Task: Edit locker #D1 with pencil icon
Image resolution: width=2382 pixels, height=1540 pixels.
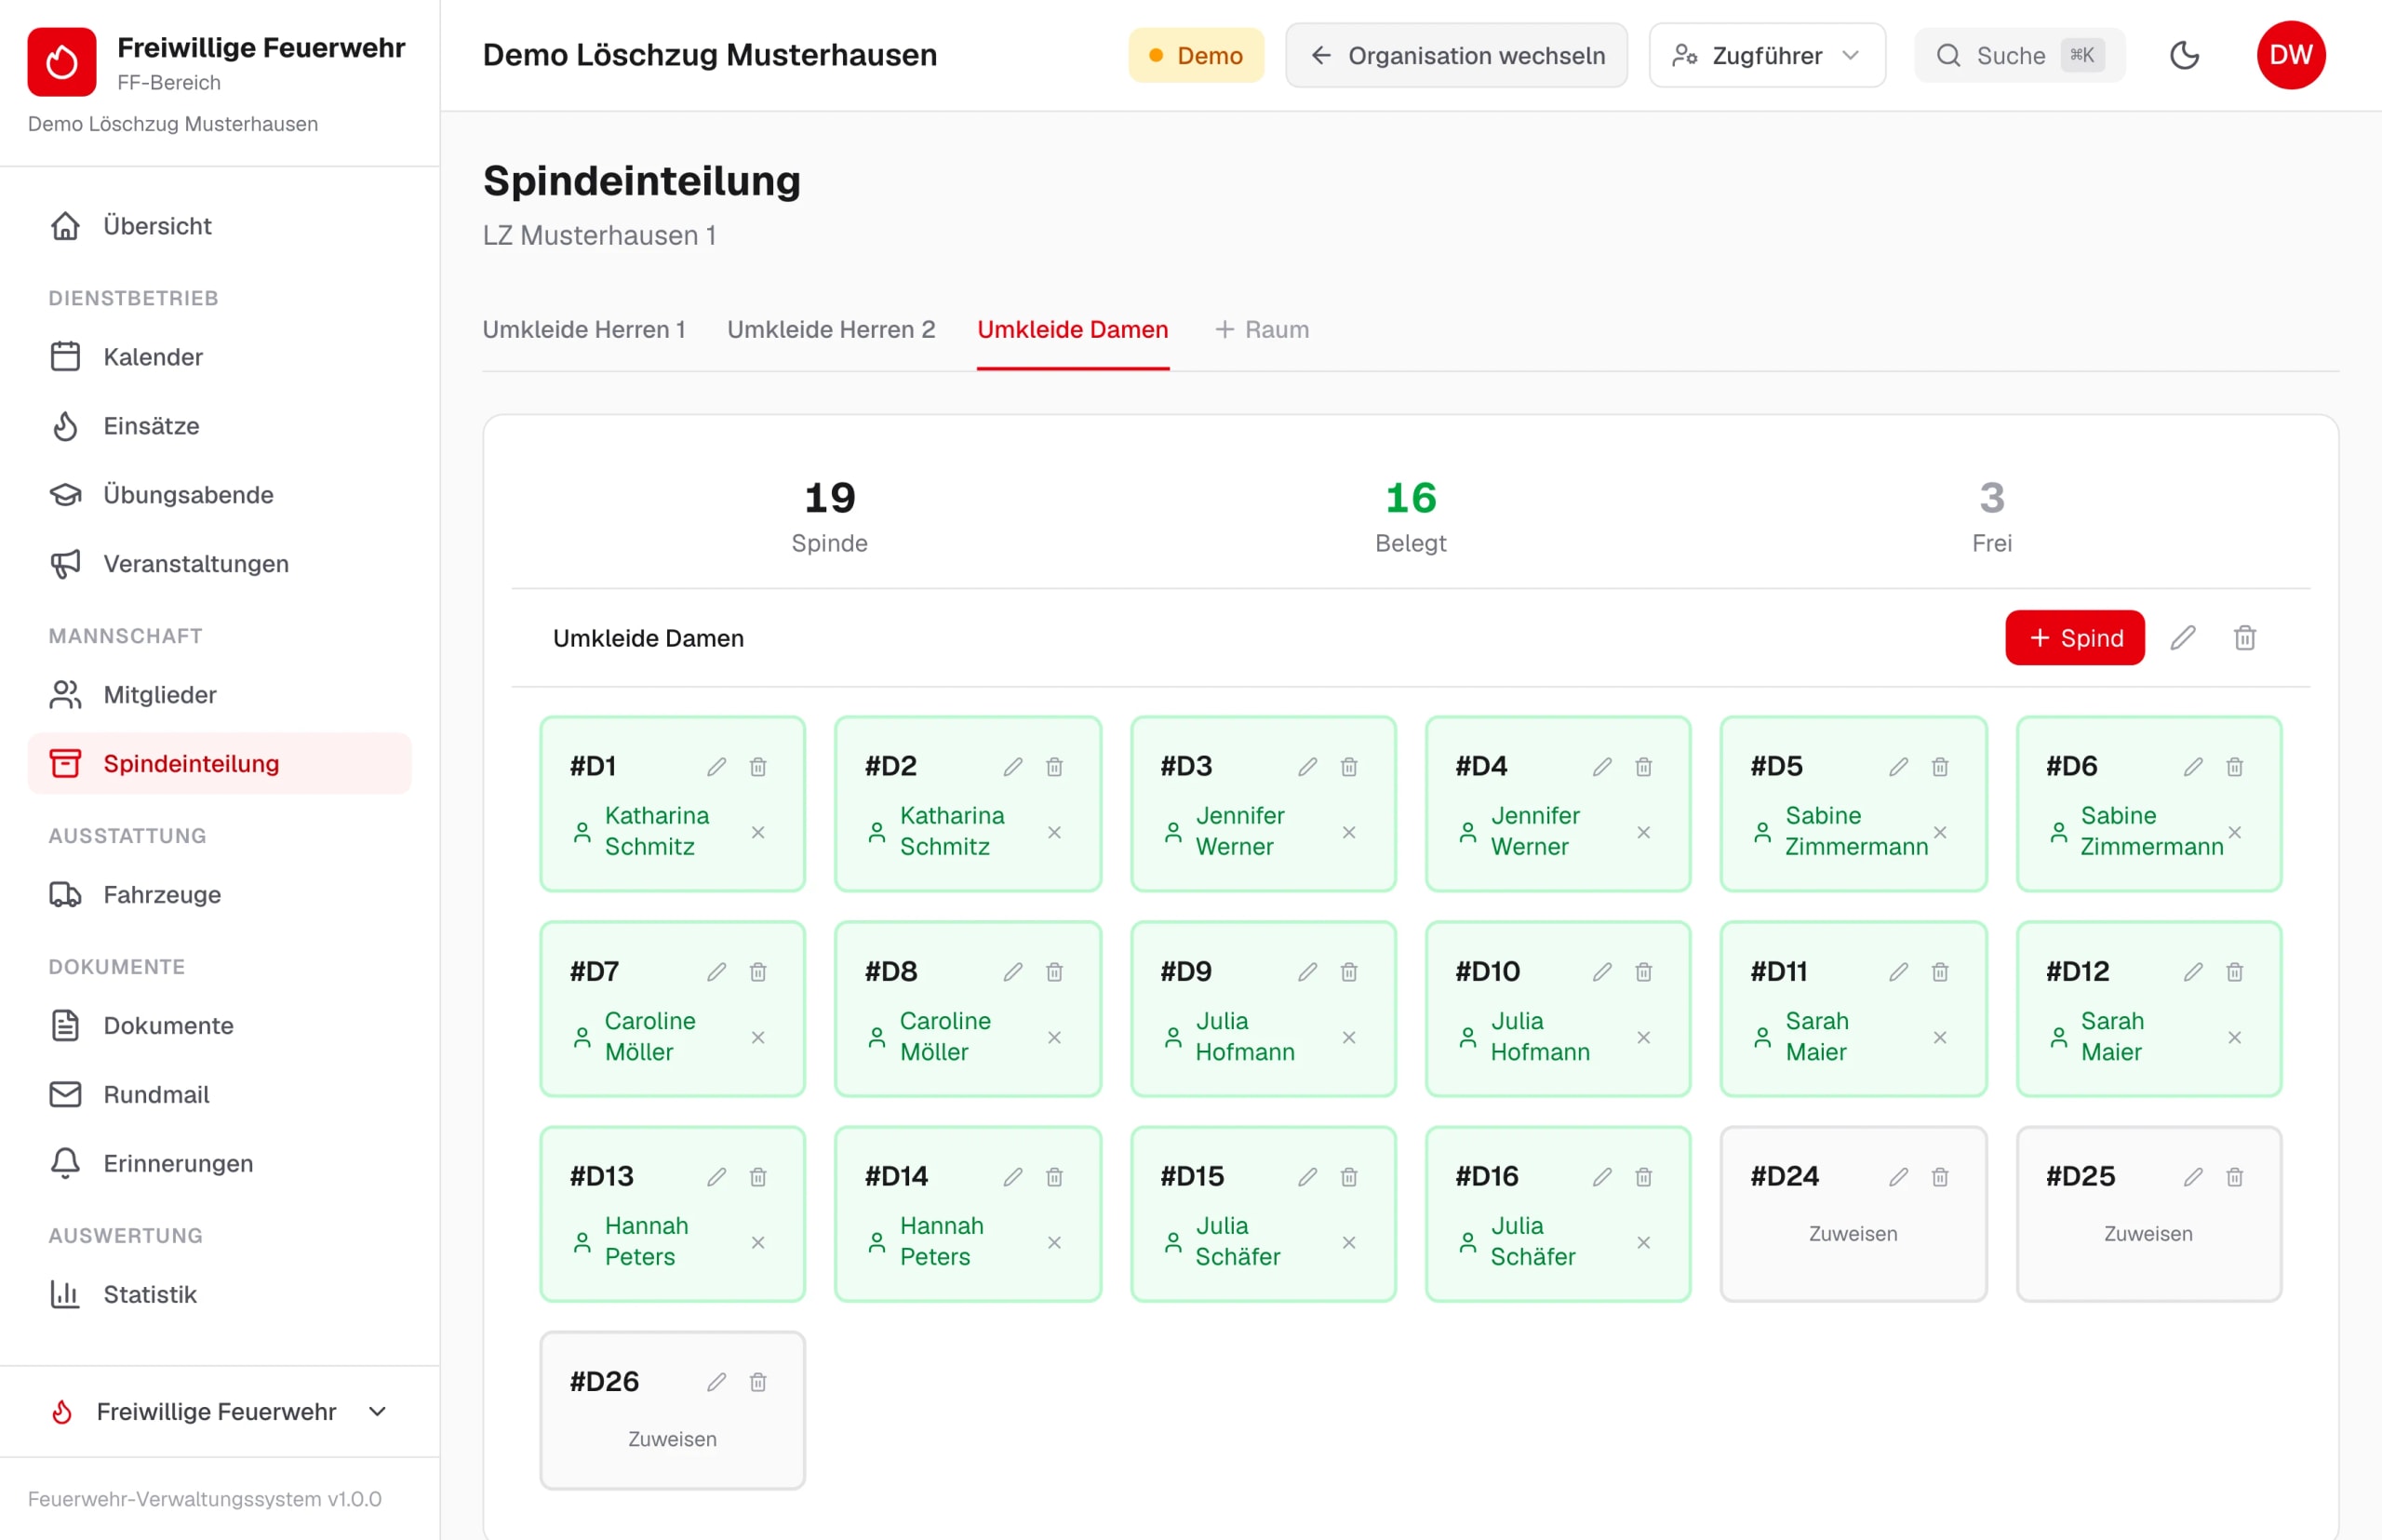Action: (716, 767)
